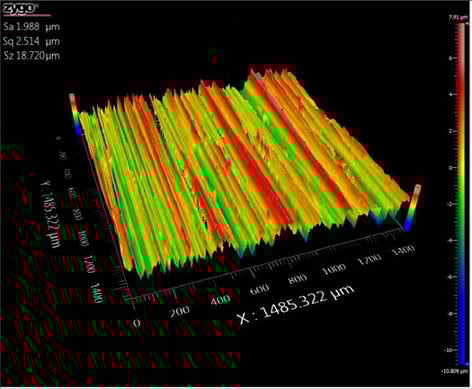Click the 200 tick on the X axis
Viewport: 472px width, 389px height.
point(179,311)
